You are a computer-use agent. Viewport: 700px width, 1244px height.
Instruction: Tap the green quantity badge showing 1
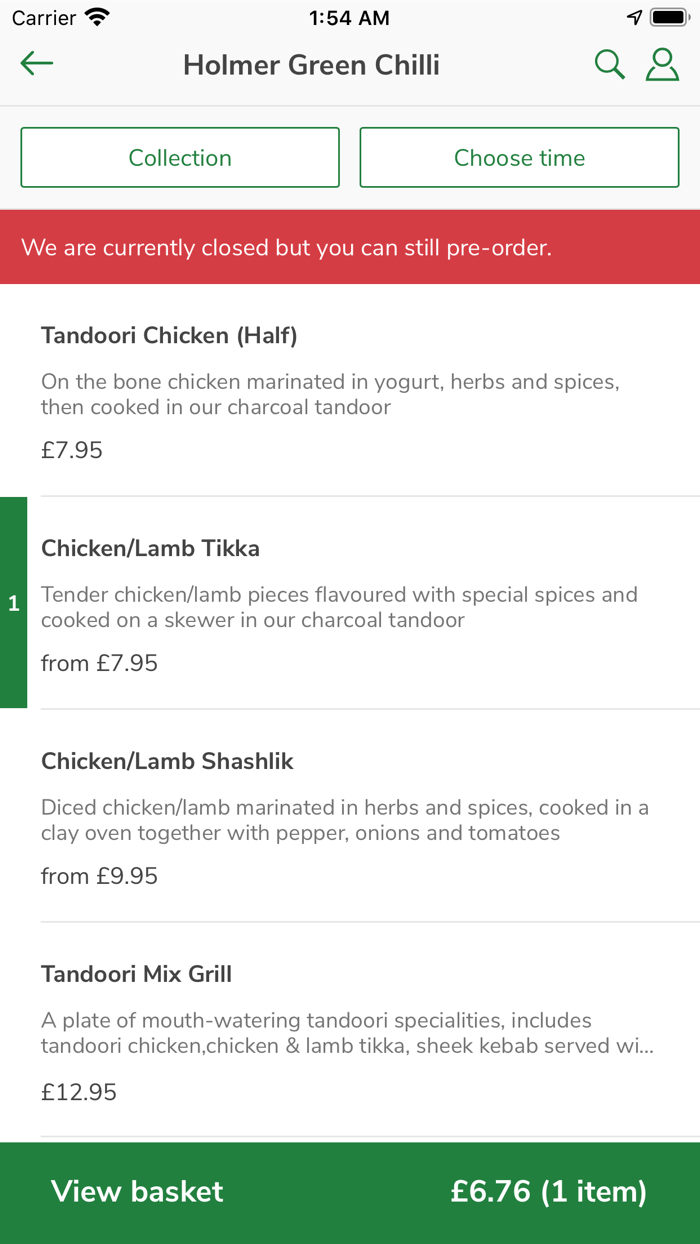pos(13,603)
